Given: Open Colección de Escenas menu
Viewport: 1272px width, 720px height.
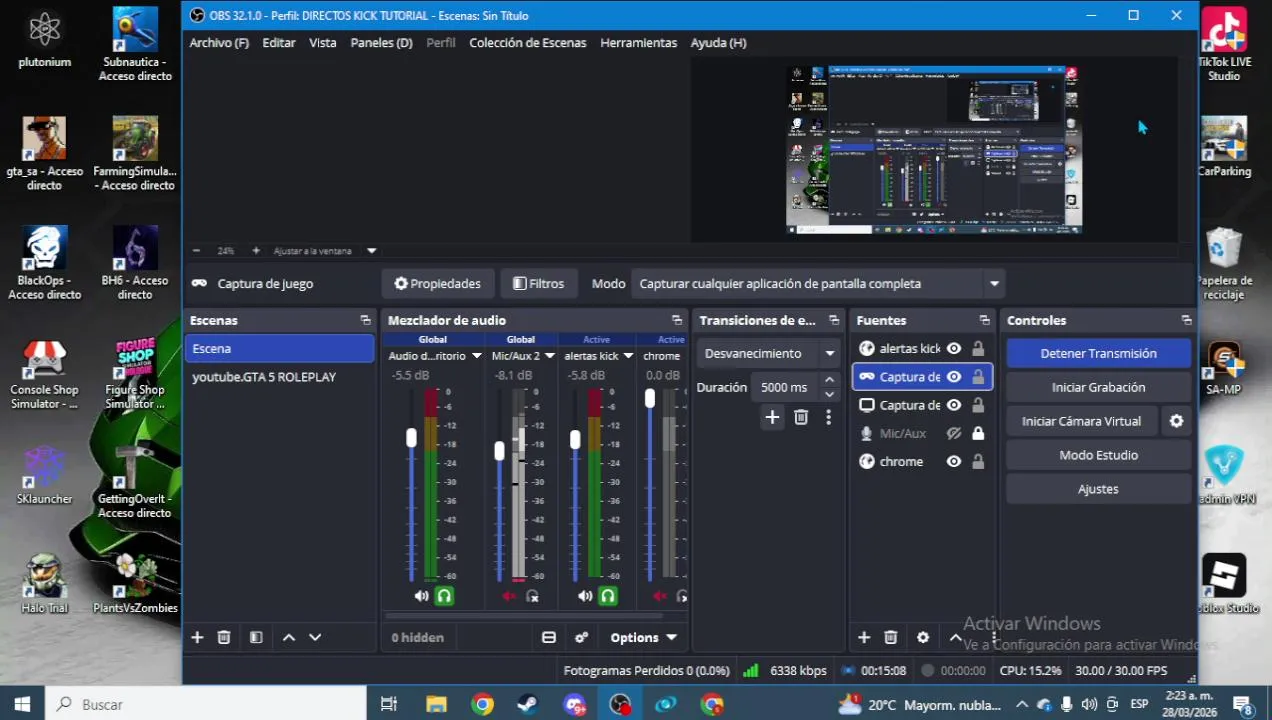Looking at the screenshot, I should point(528,43).
